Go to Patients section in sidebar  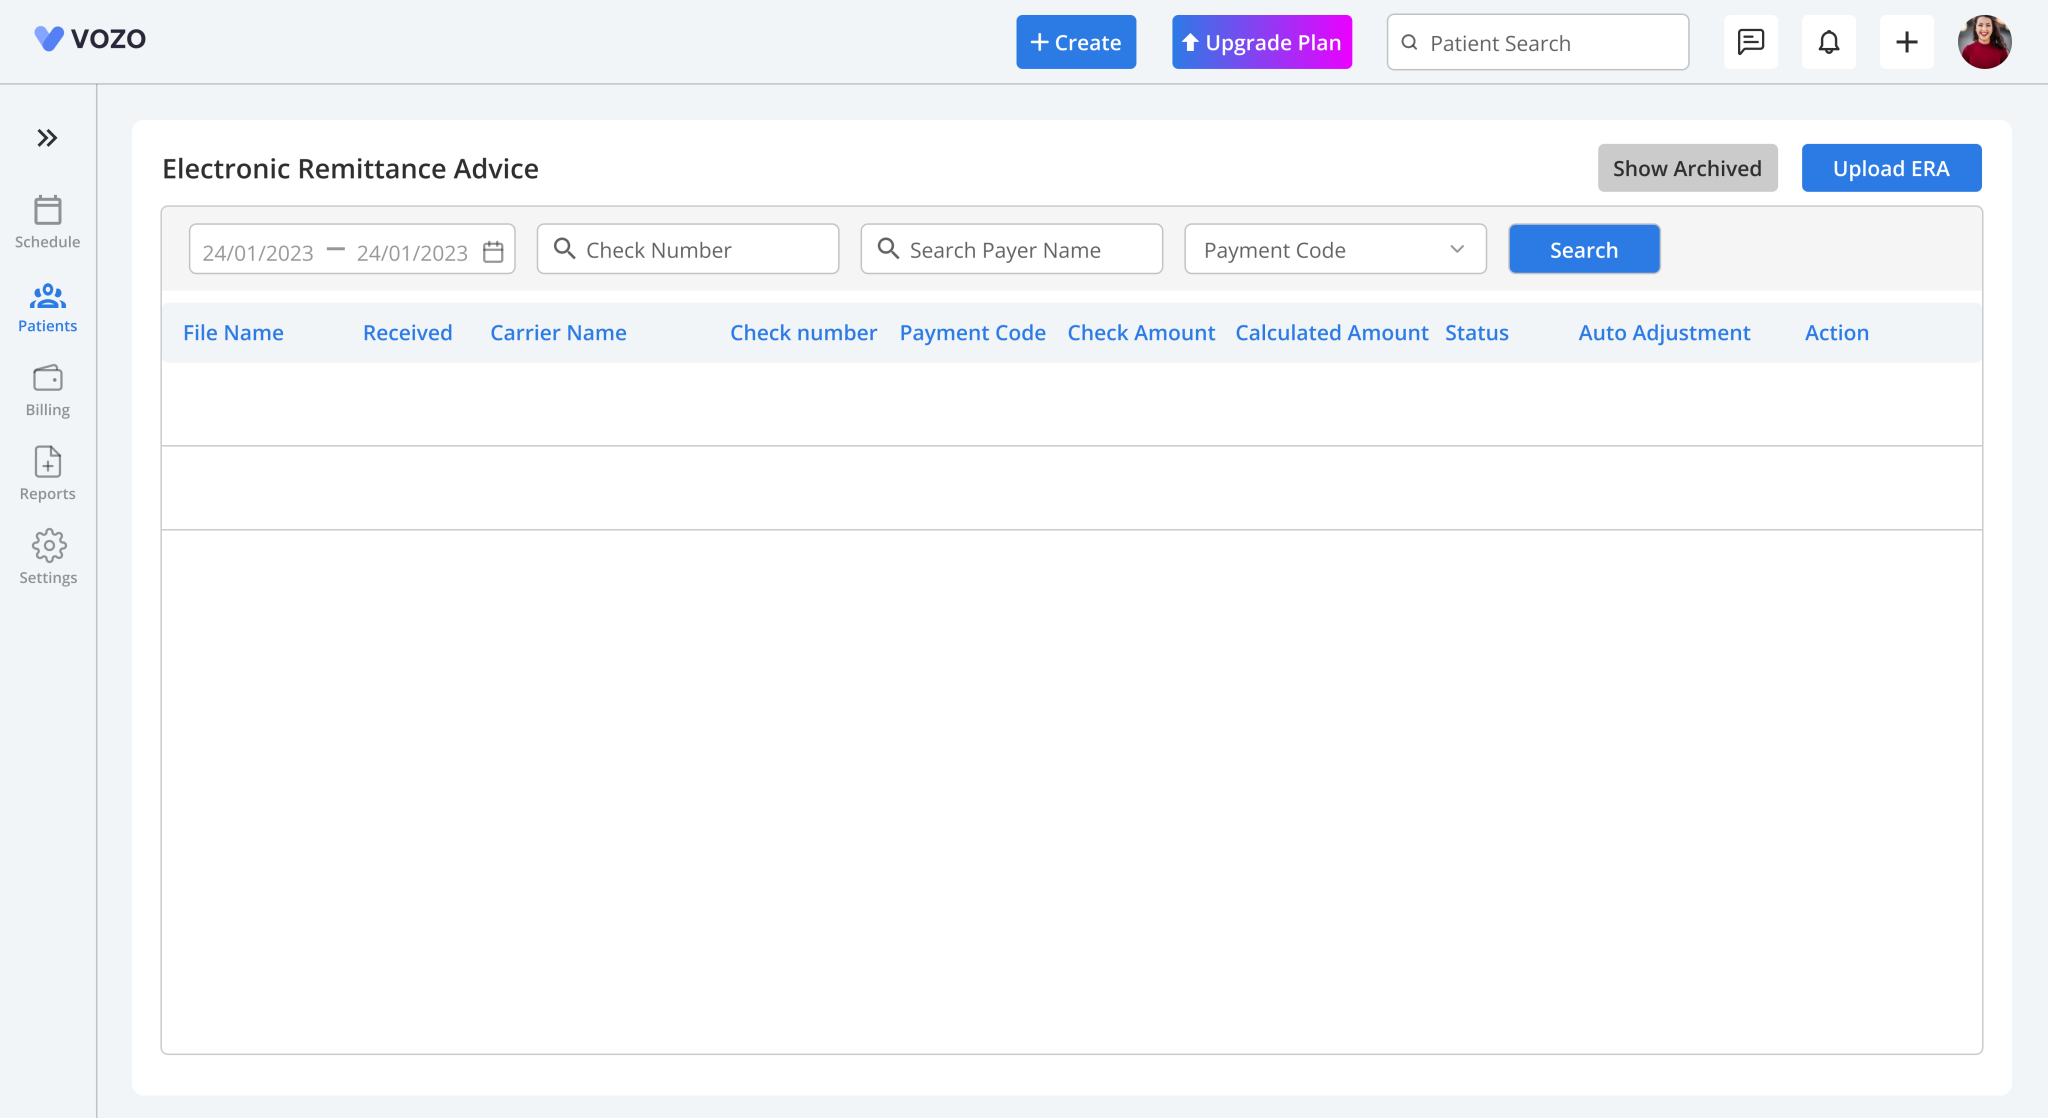click(x=47, y=307)
